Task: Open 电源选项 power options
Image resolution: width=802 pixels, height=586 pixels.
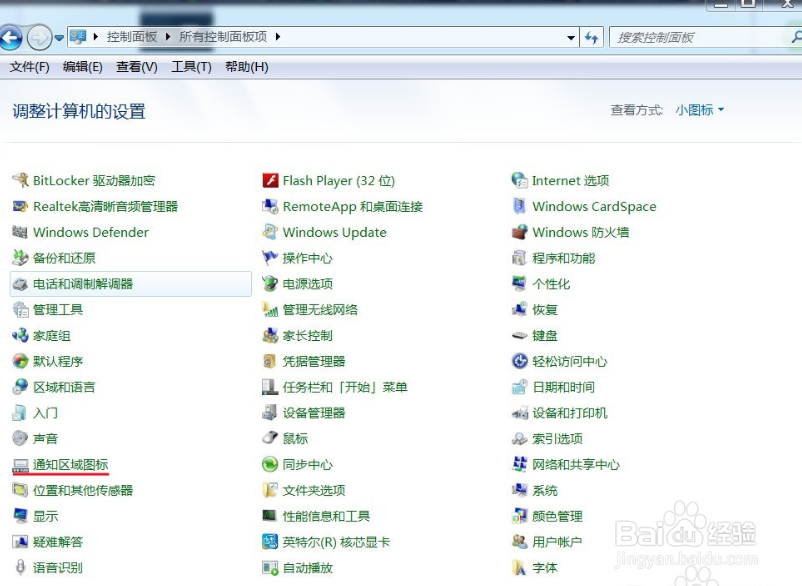Action: 307,283
